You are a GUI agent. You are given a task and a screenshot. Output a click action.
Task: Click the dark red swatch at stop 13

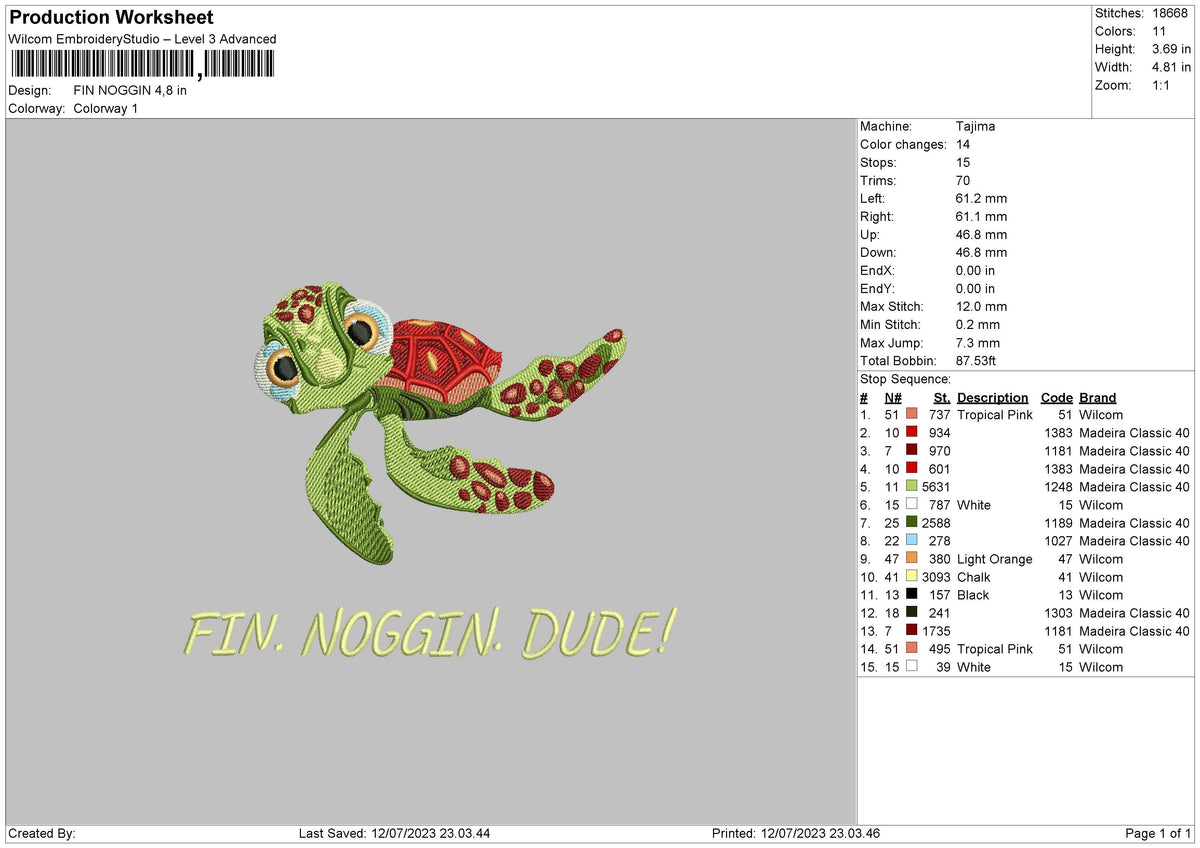911,631
